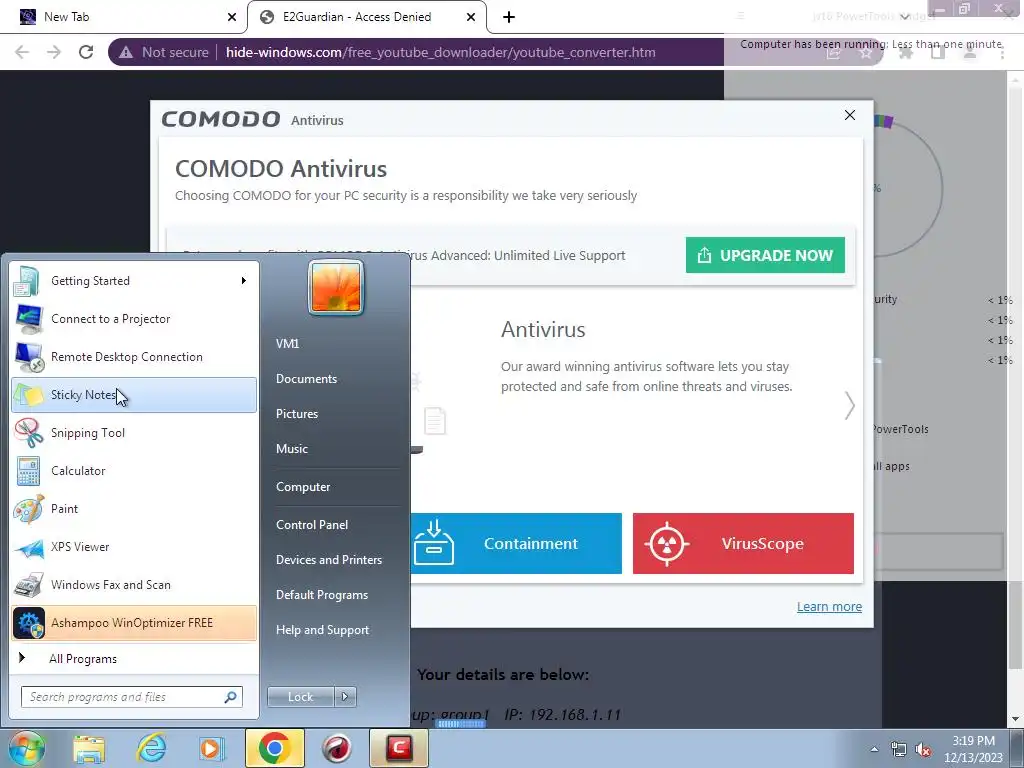Go to next Comodo slide arrow

click(x=849, y=406)
